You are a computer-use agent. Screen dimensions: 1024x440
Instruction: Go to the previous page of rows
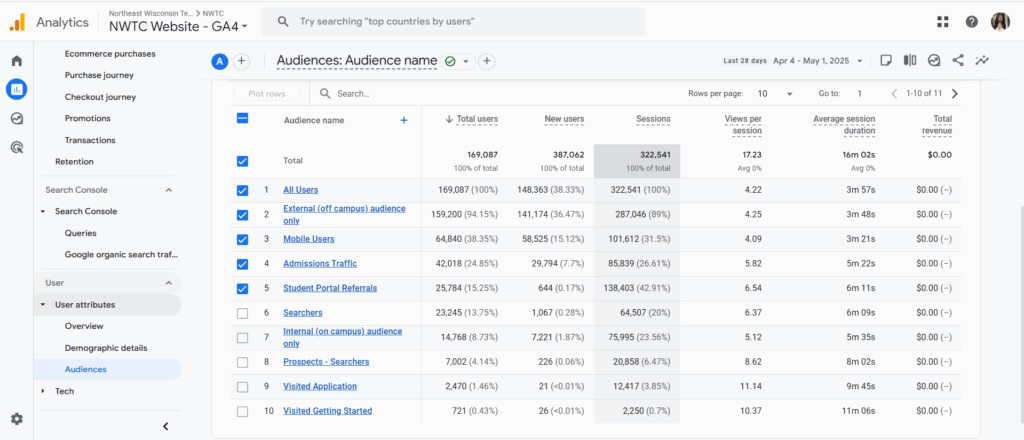click(894, 93)
